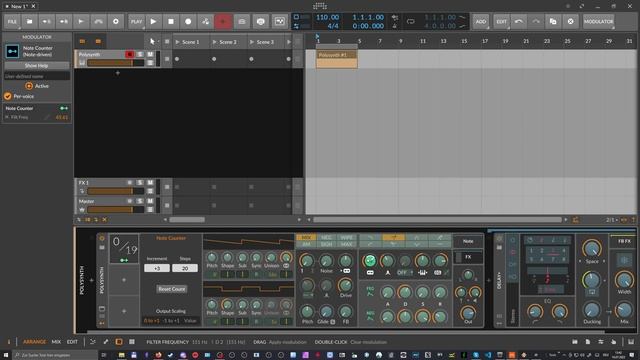
Task: Select the NEG oscillator mix mode
Action: tap(326, 237)
